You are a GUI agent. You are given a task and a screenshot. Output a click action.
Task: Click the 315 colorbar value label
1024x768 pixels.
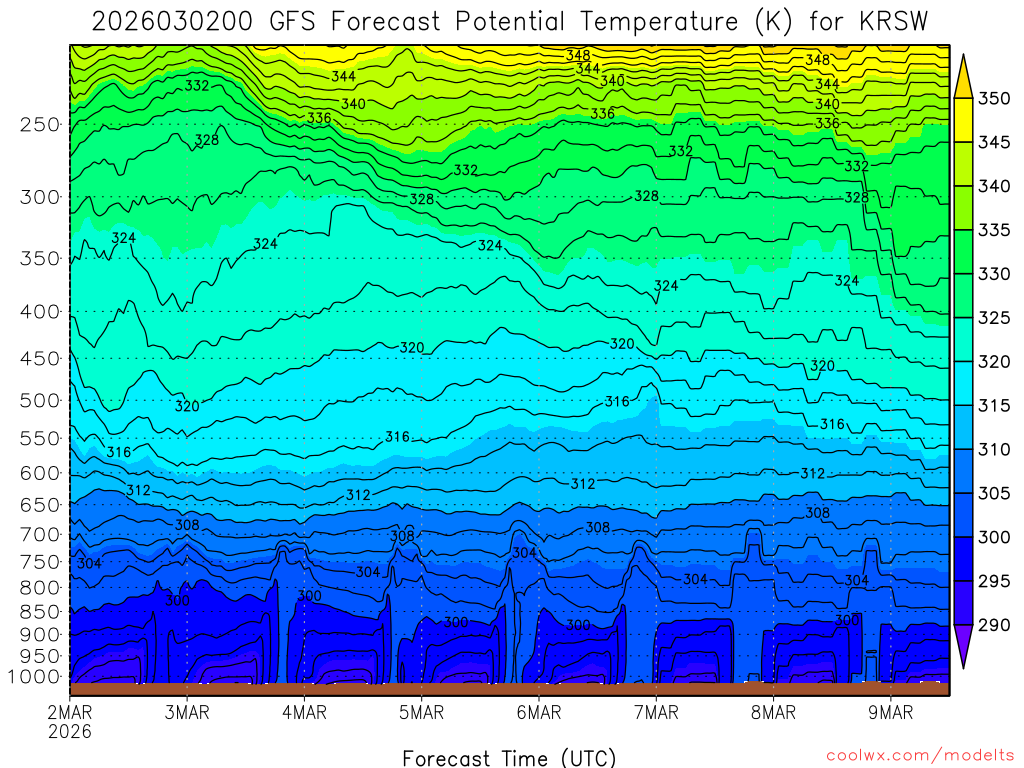pyautogui.click(x=993, y=406)
